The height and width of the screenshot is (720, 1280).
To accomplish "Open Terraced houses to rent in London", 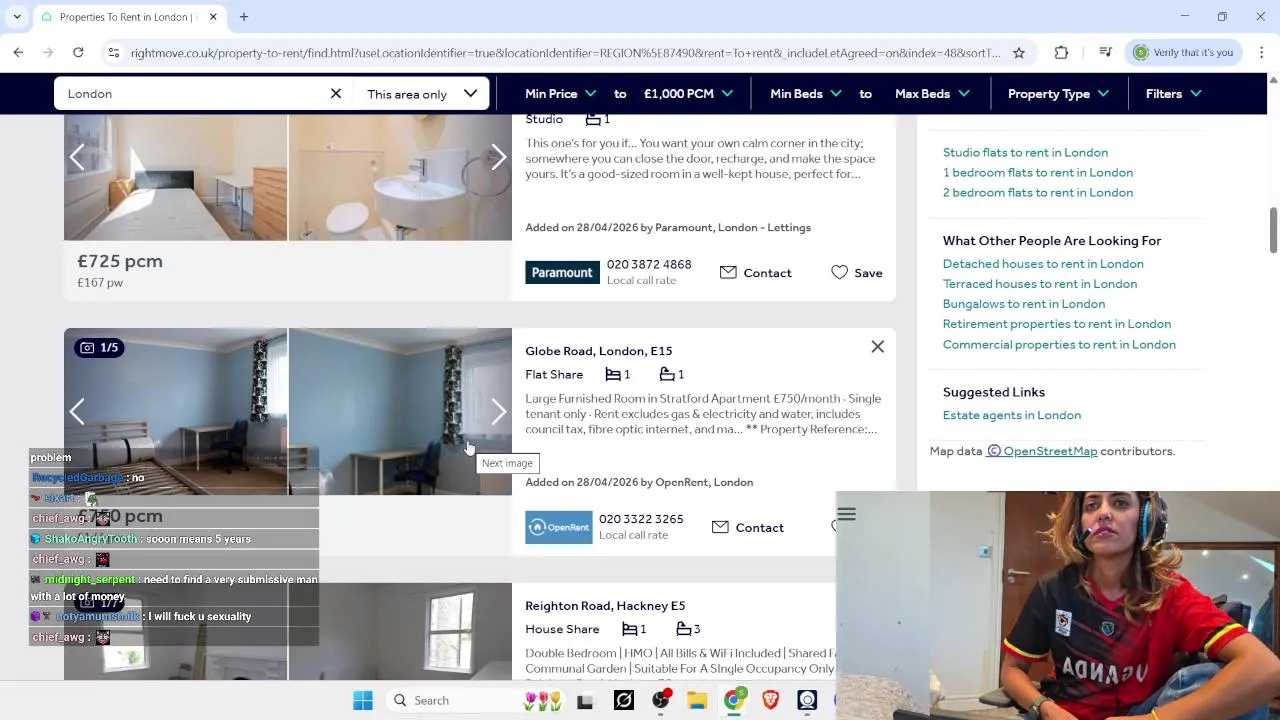I will pyautogui.click(x=1040, y=284).
